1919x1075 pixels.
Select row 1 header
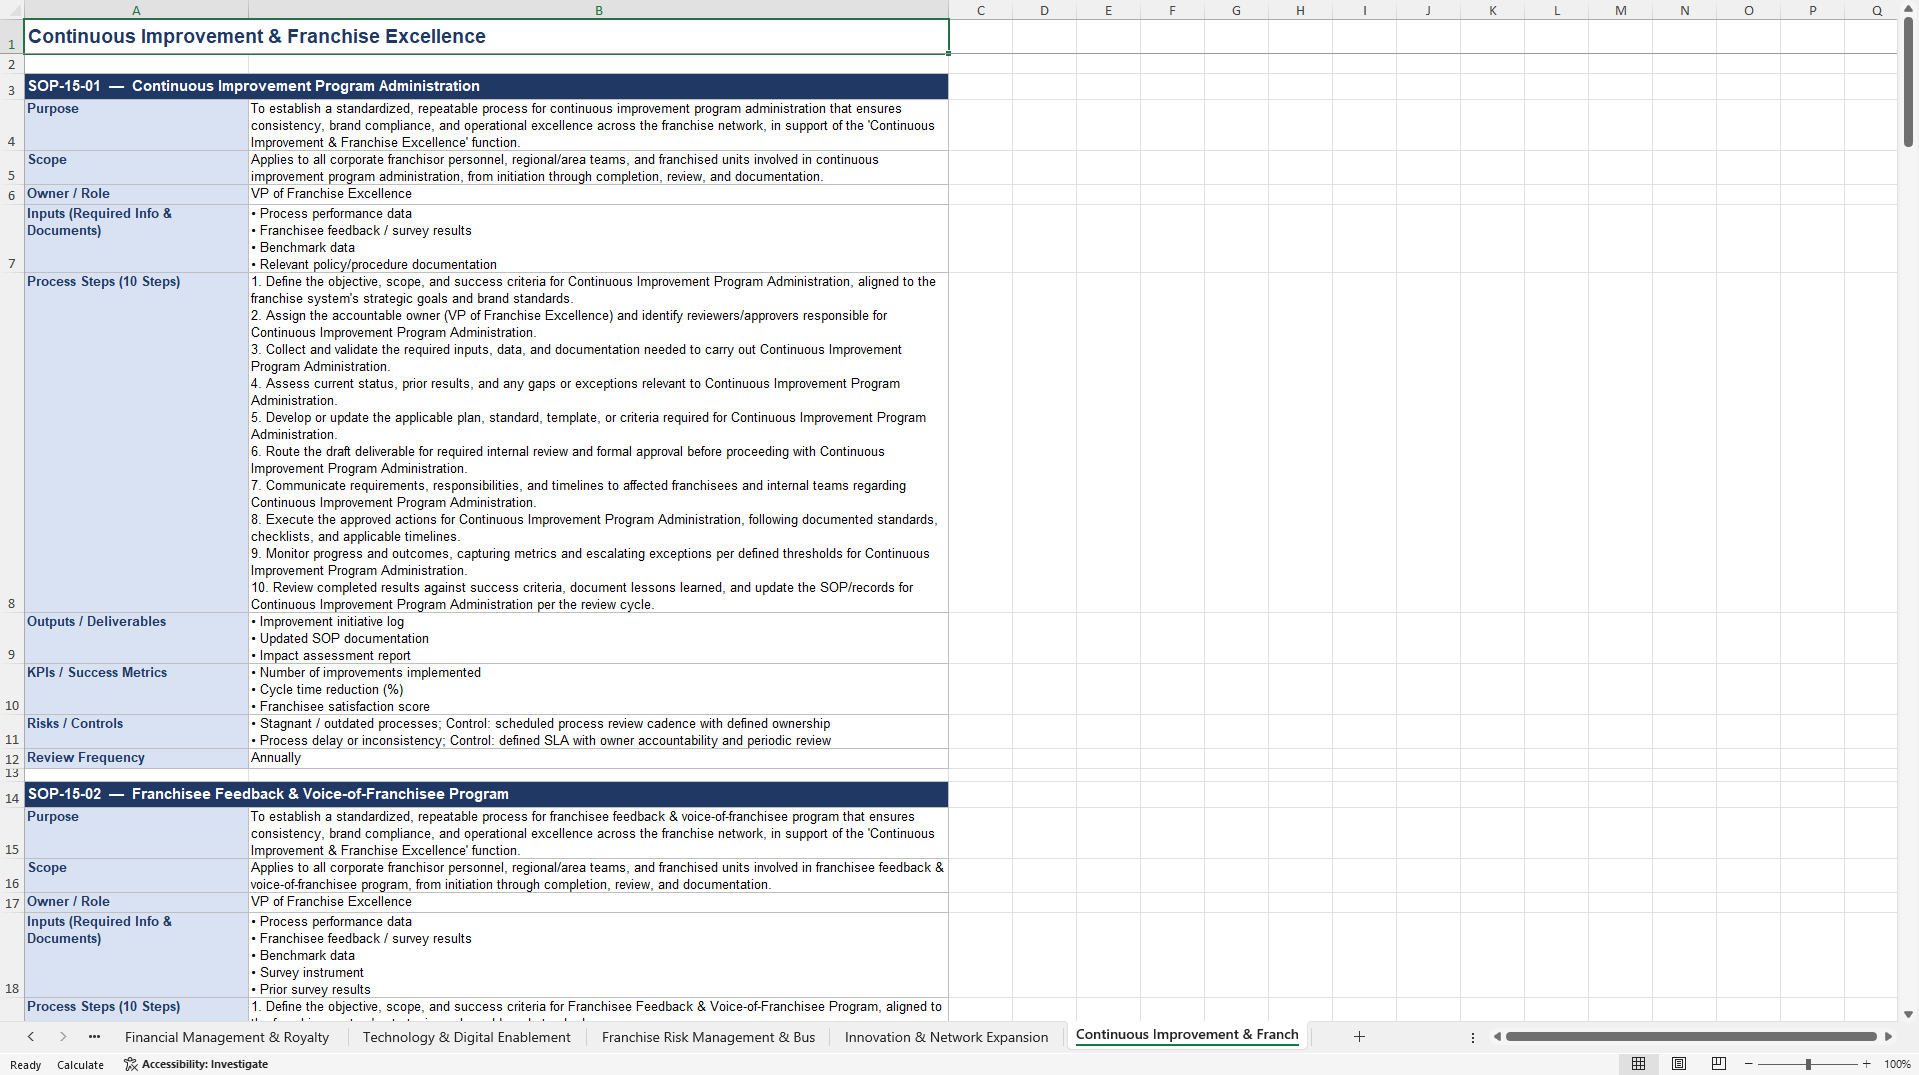(x=12, y=37)
